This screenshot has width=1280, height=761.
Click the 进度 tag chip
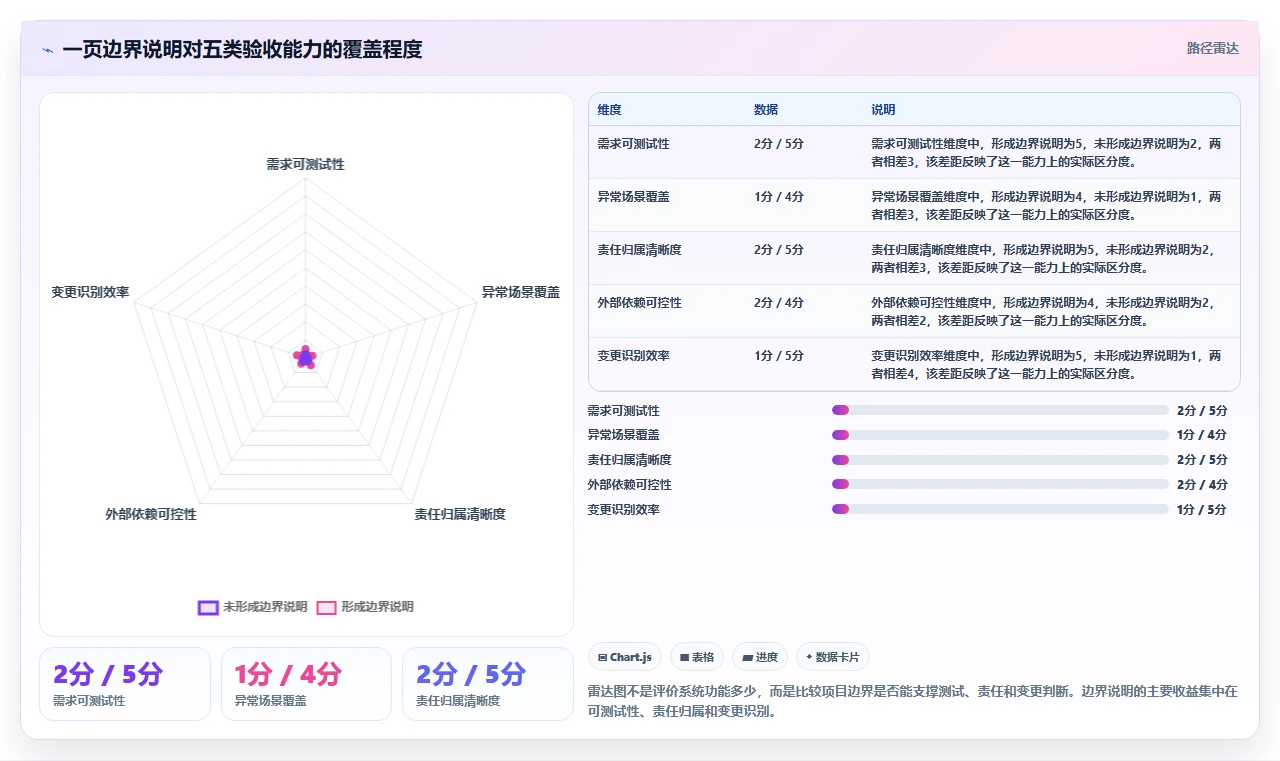tap(760, 657)
